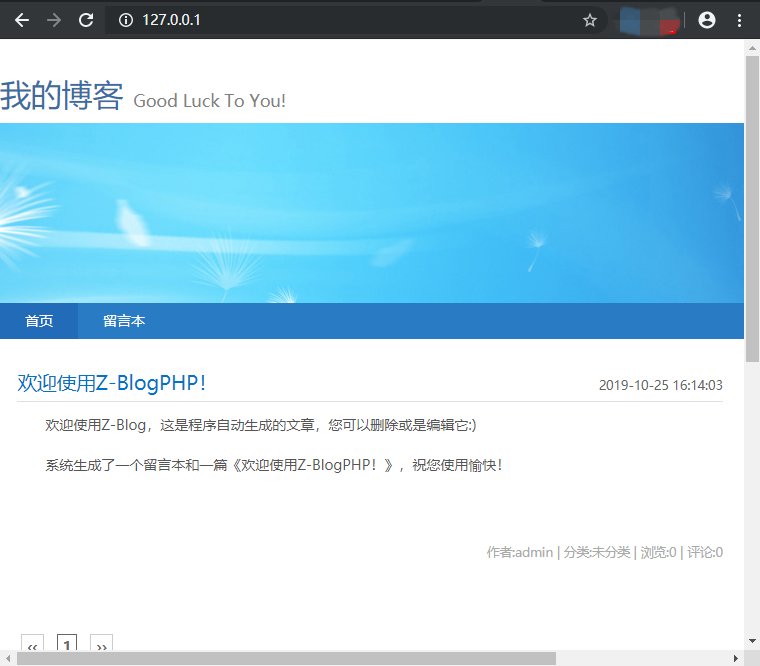Click the comment count 评论:0
The height and width of the screenshot is (666, 760).
705,553
